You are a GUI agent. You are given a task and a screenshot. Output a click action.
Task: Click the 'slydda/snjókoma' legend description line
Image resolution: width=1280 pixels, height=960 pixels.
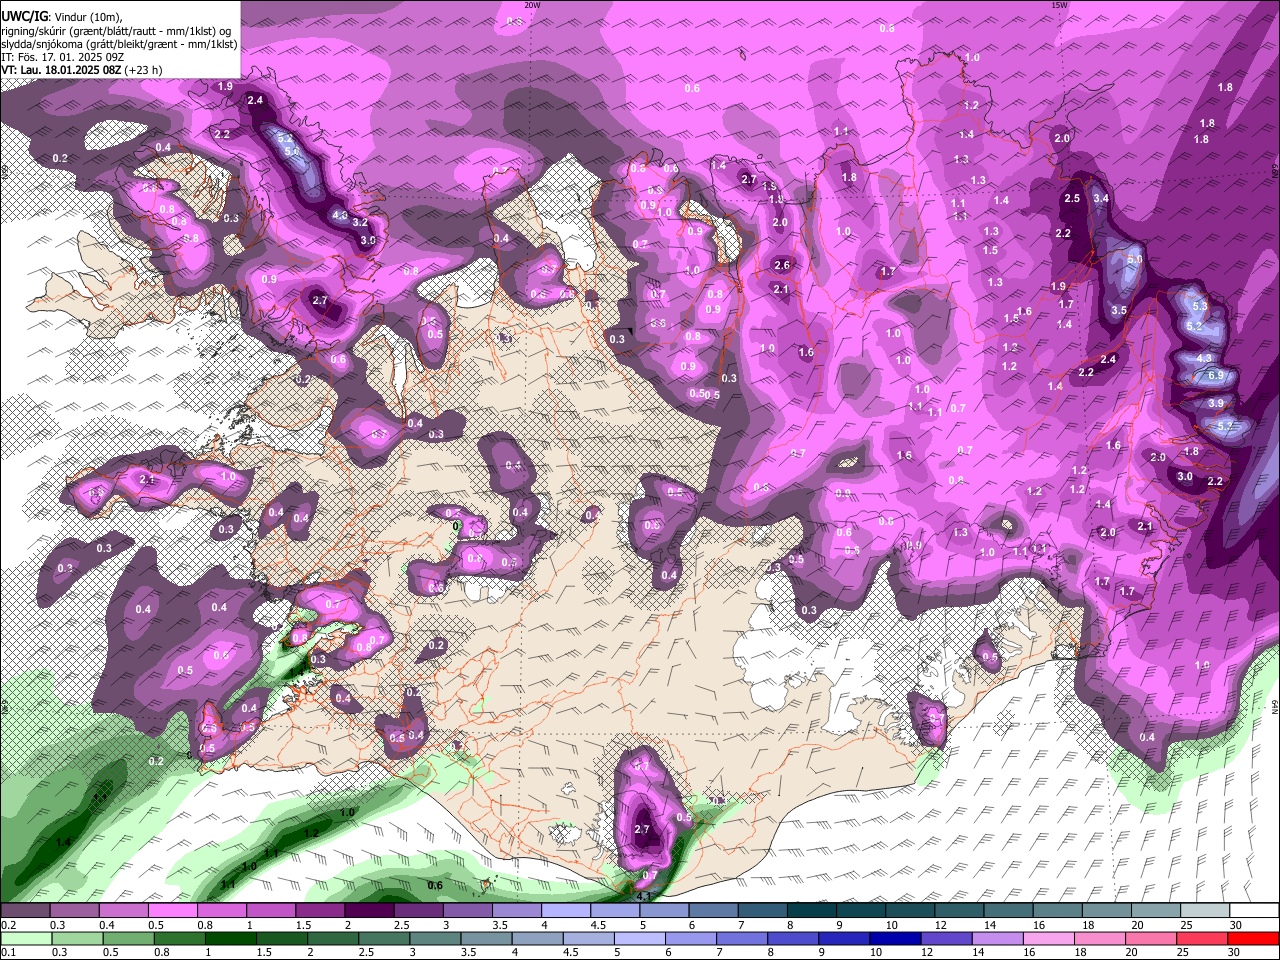click(x=119, y=44)
